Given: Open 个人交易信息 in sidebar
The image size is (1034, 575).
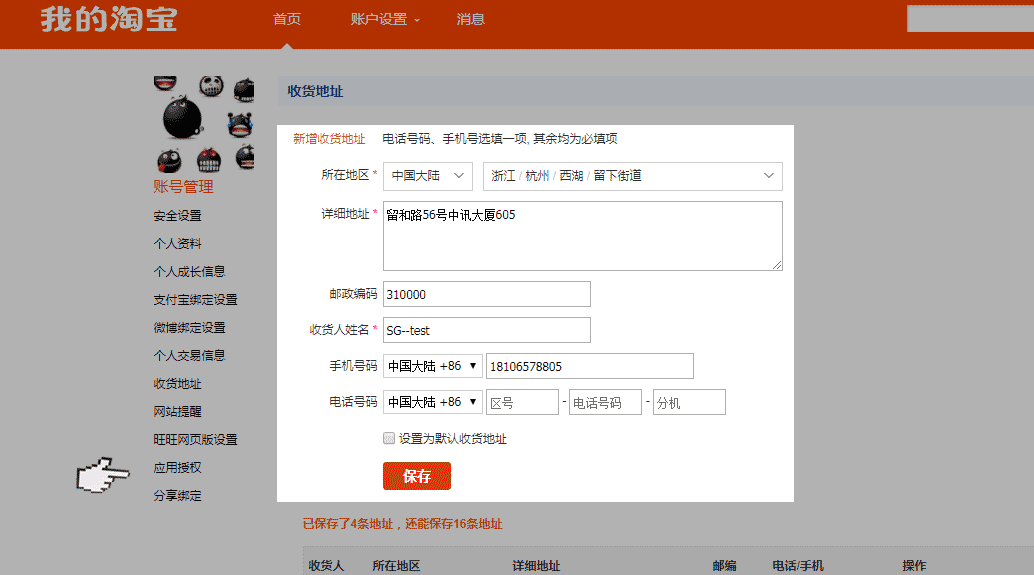Looking at the screenshot, I should (x=189, y=355).
